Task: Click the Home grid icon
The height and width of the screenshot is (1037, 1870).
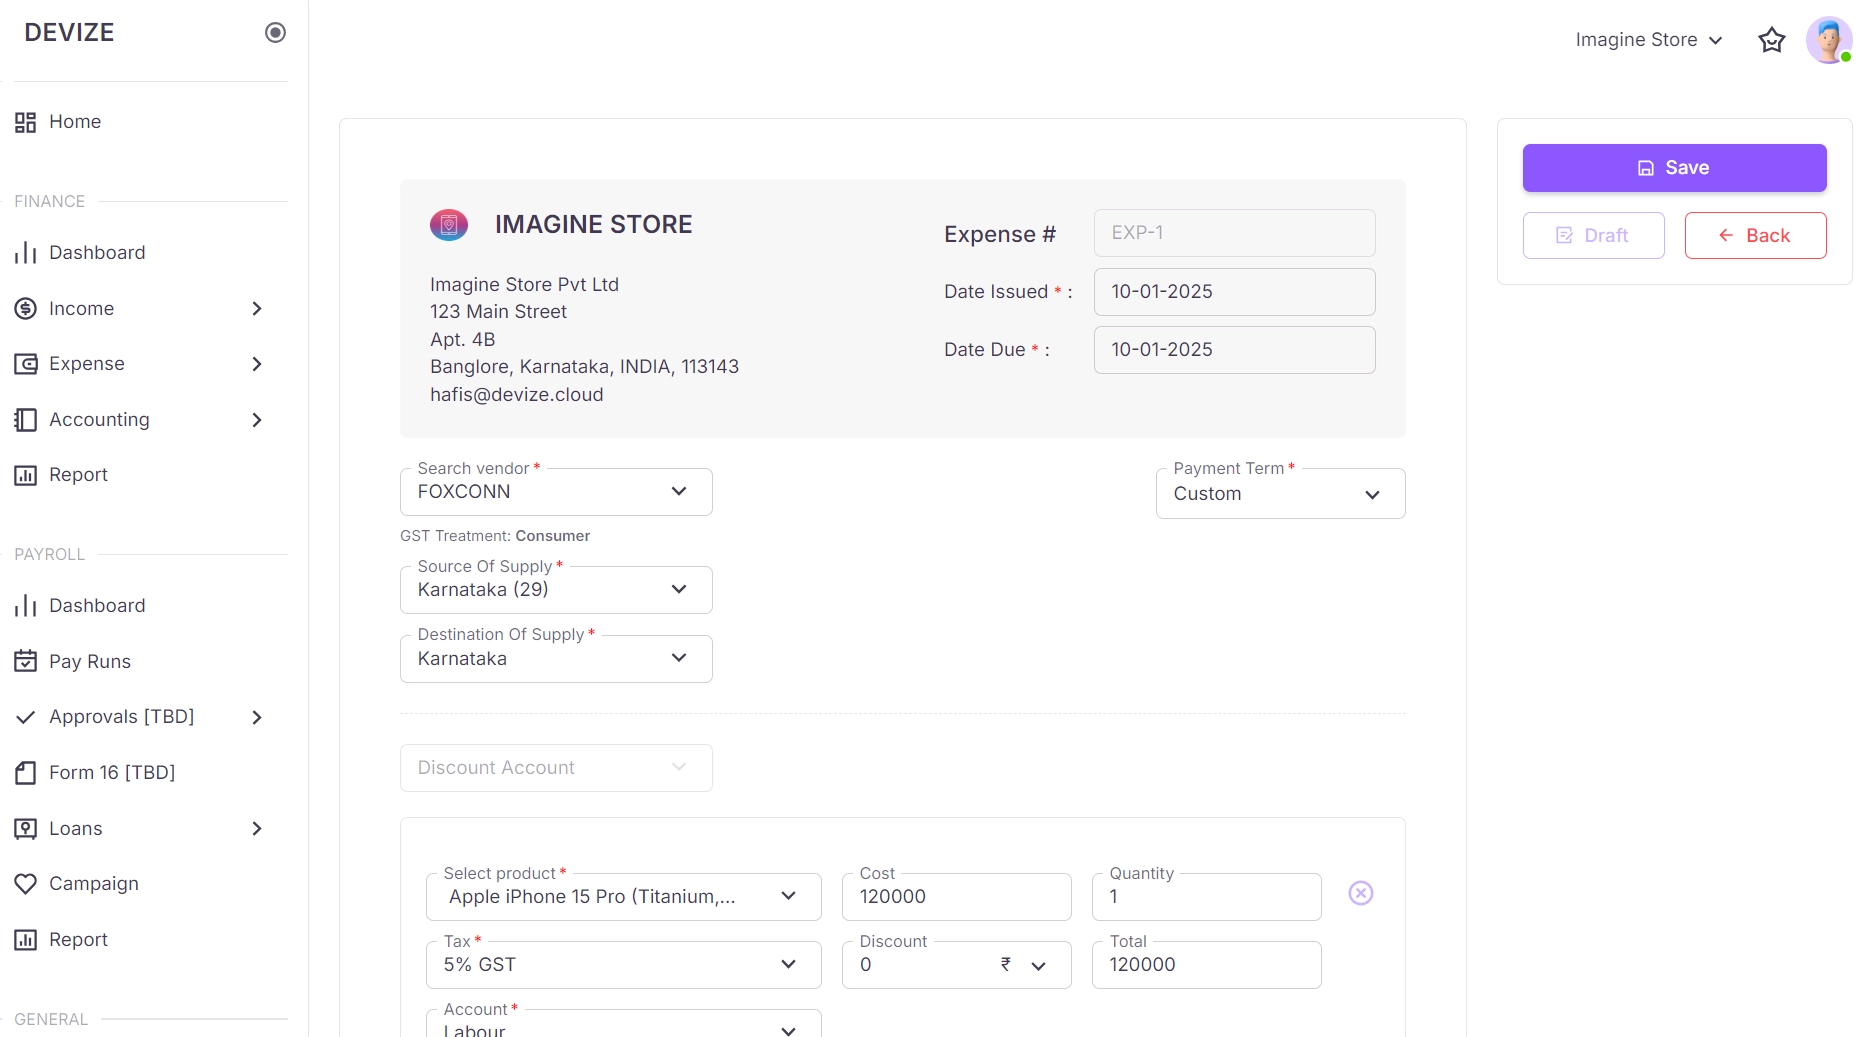Action: click(25, 122)
